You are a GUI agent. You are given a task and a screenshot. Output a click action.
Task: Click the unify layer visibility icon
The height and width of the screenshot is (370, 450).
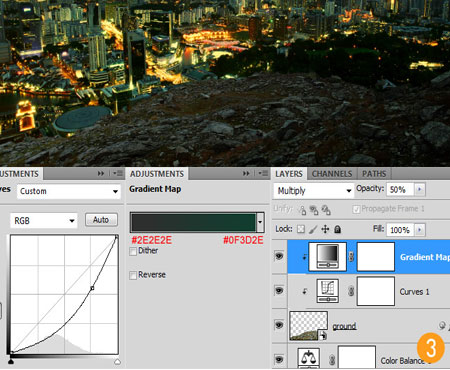314,210
